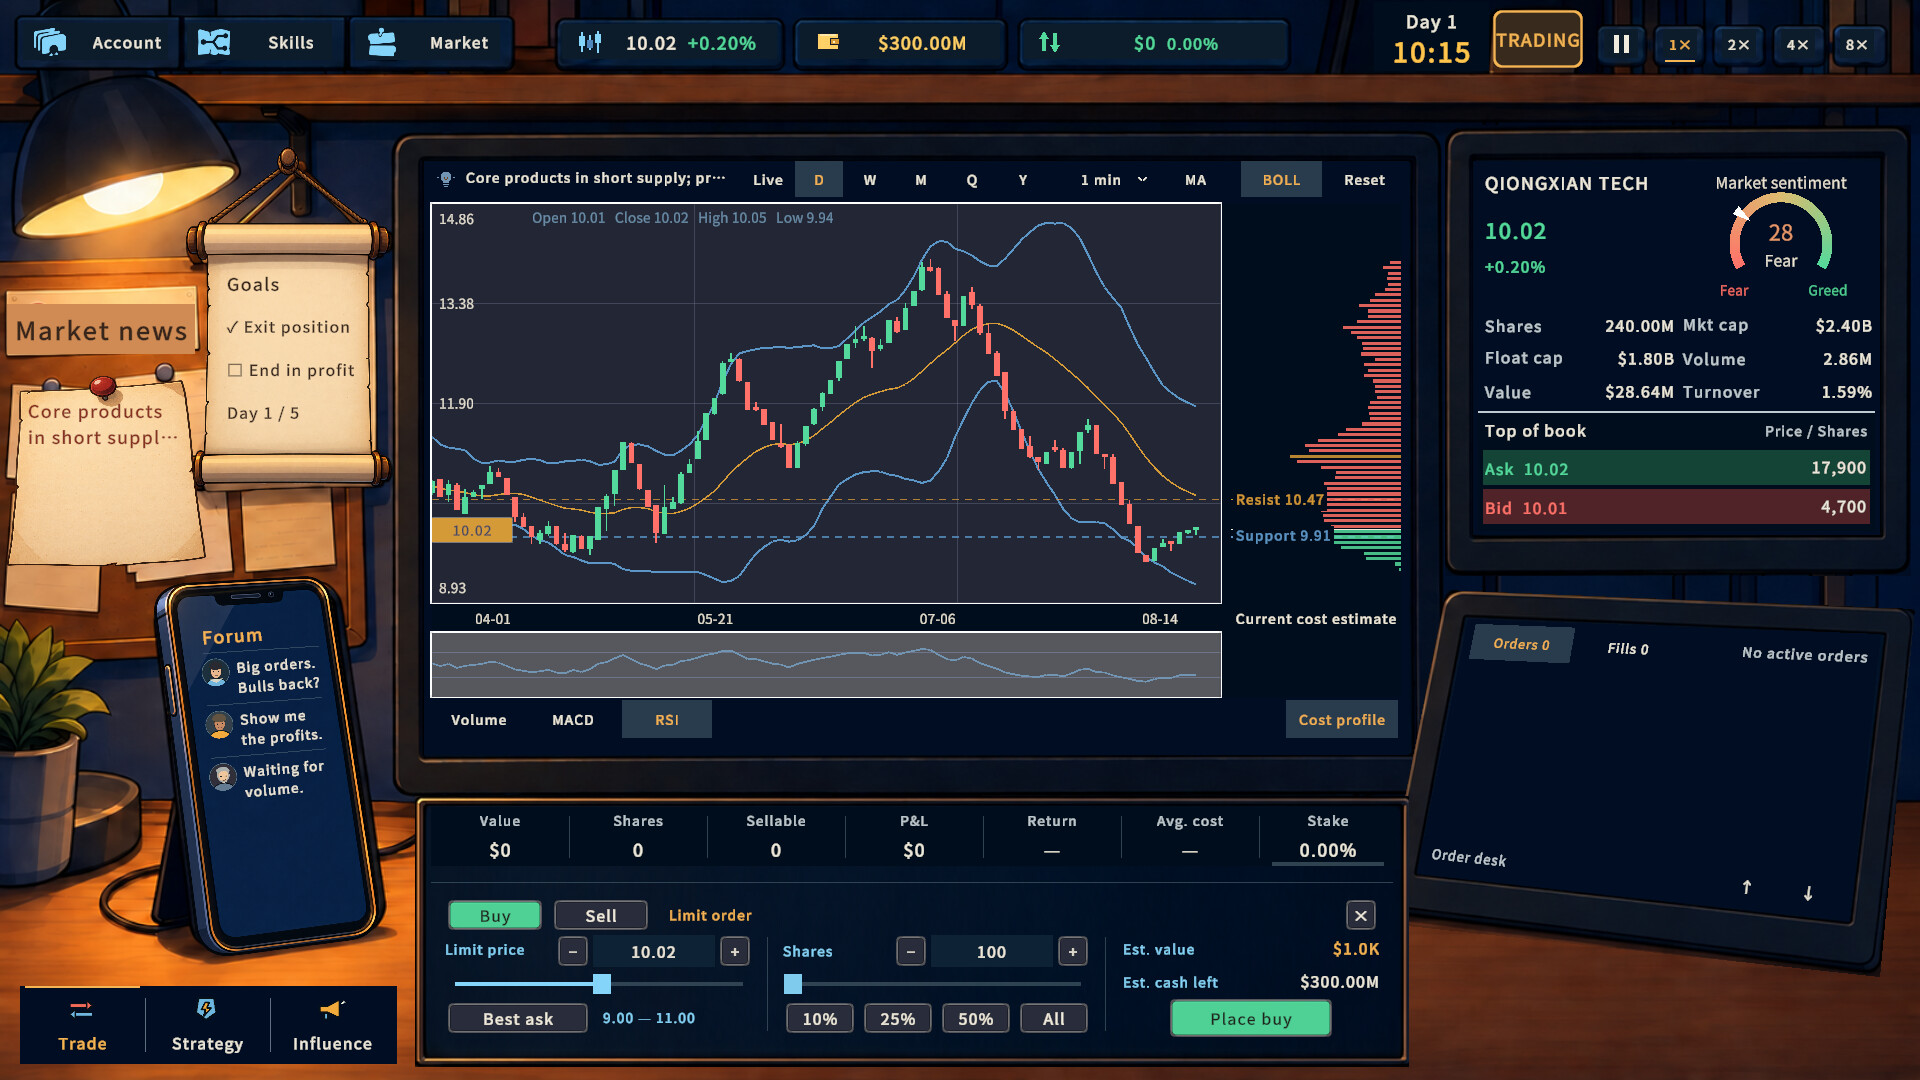Increase limit price with the plus button
Viewport: 1920px width, 1080px height.
click(735, 951)
